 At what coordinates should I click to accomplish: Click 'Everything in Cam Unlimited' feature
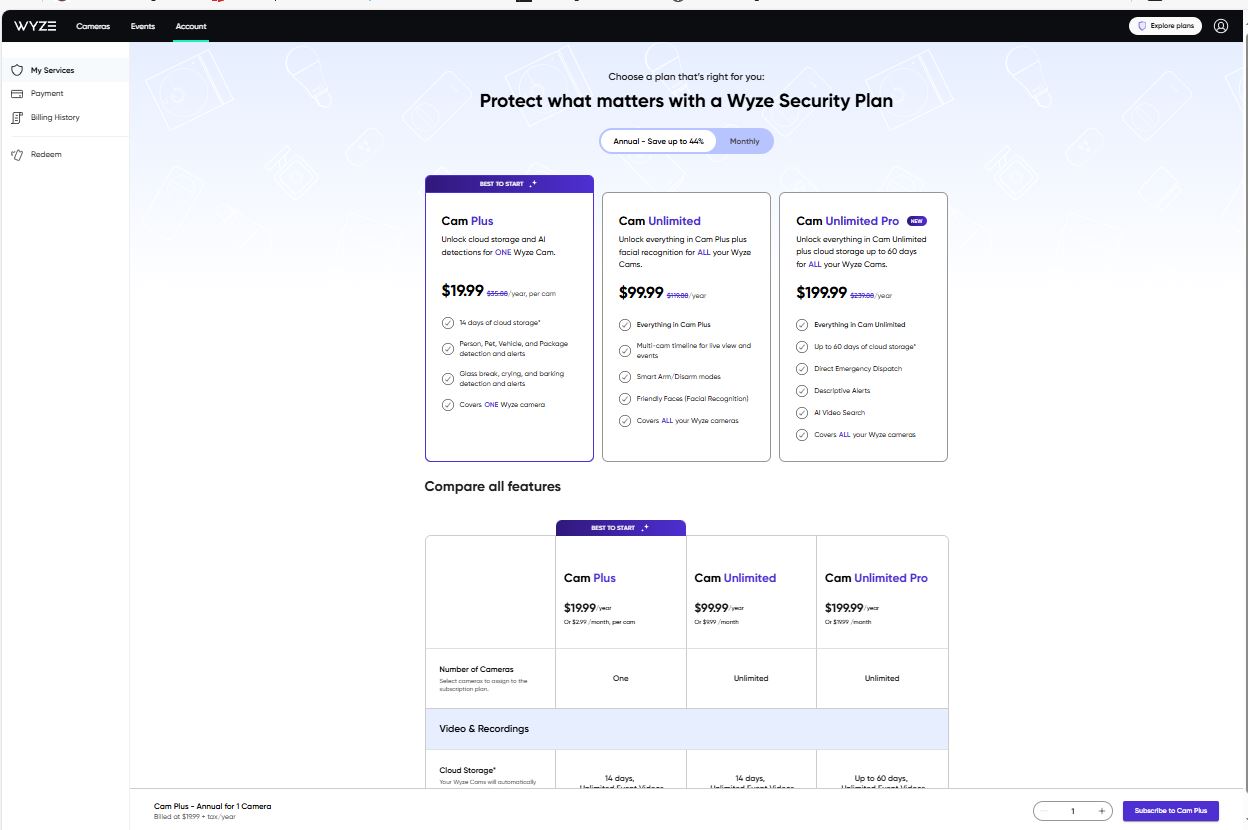[x=859, y=325]
